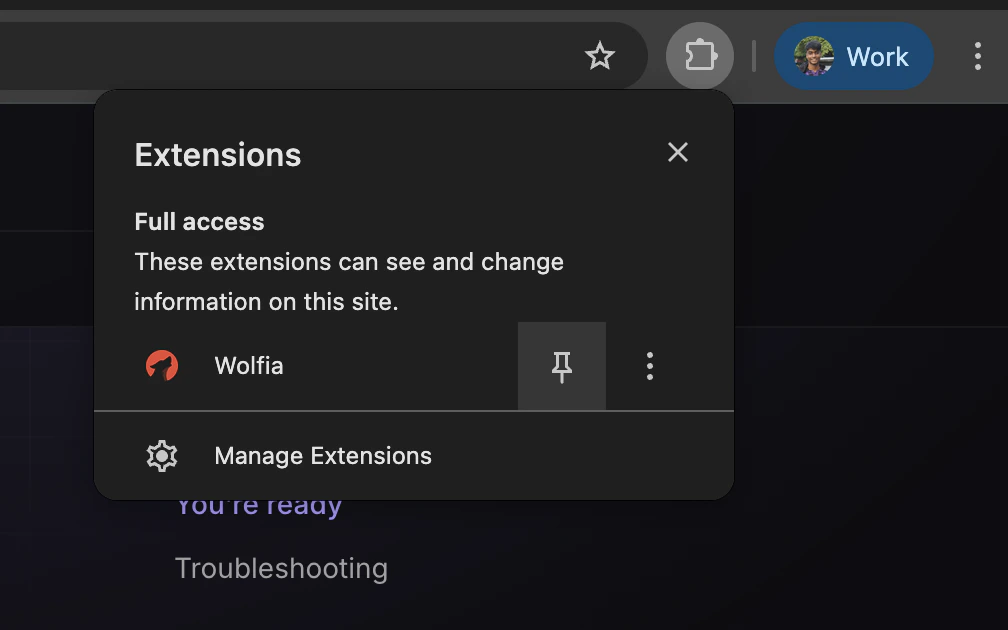Click the Manage Extensions gear icon

pos(161,456)
